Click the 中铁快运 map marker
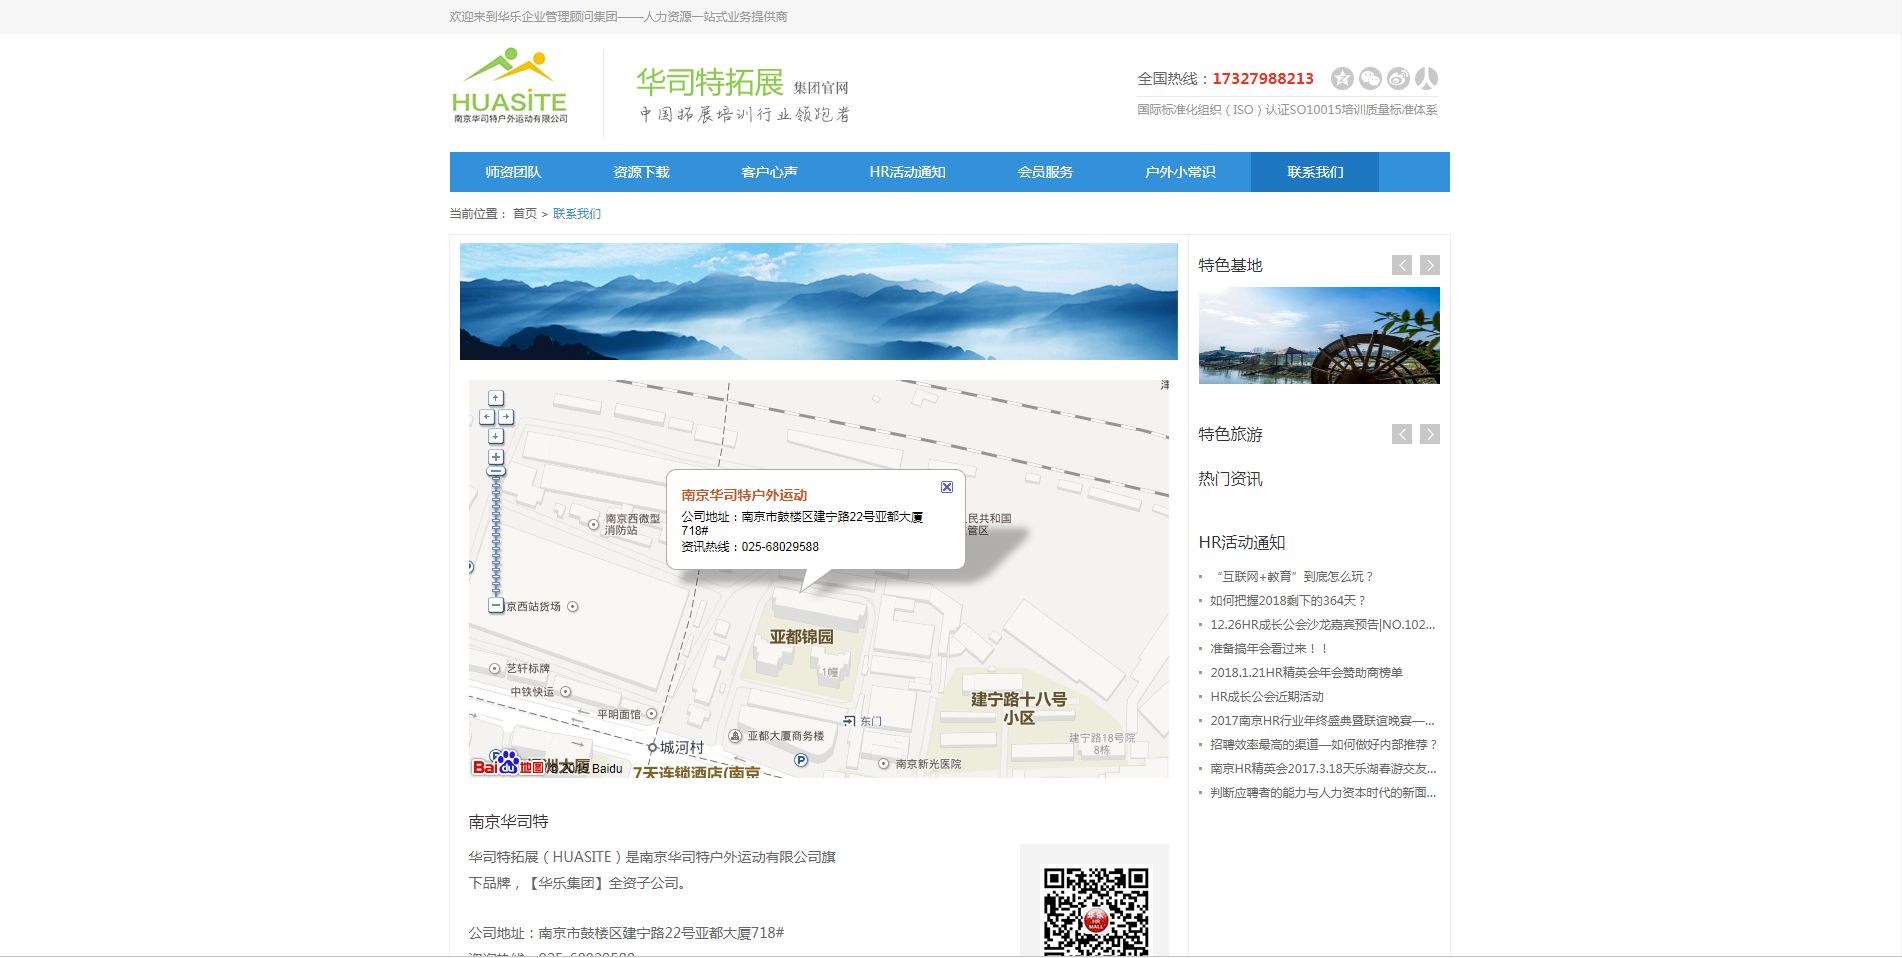The image size is (1902, 958). coord(566,692)
